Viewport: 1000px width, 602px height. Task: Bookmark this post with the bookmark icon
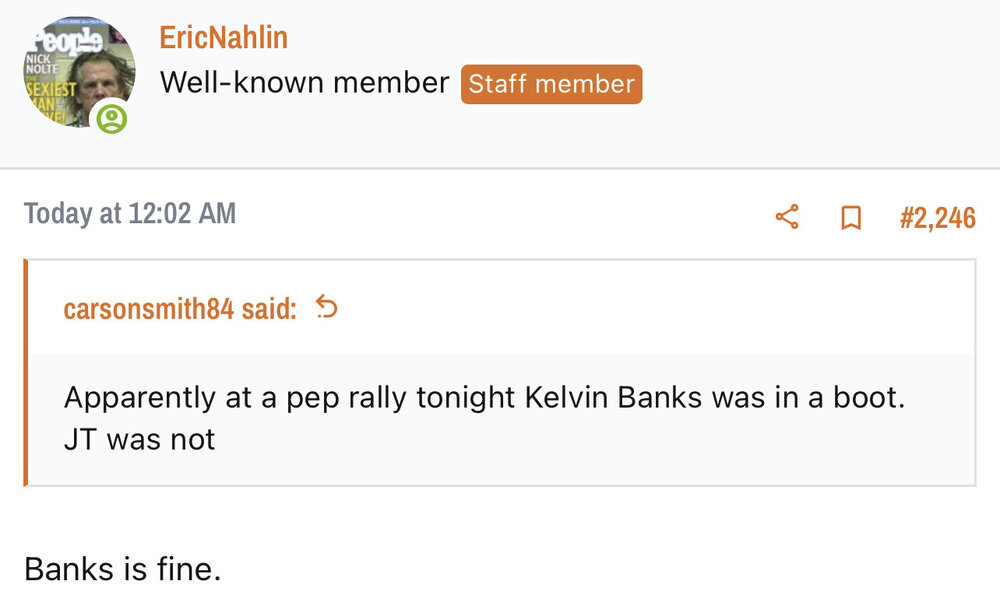point(851,217)
